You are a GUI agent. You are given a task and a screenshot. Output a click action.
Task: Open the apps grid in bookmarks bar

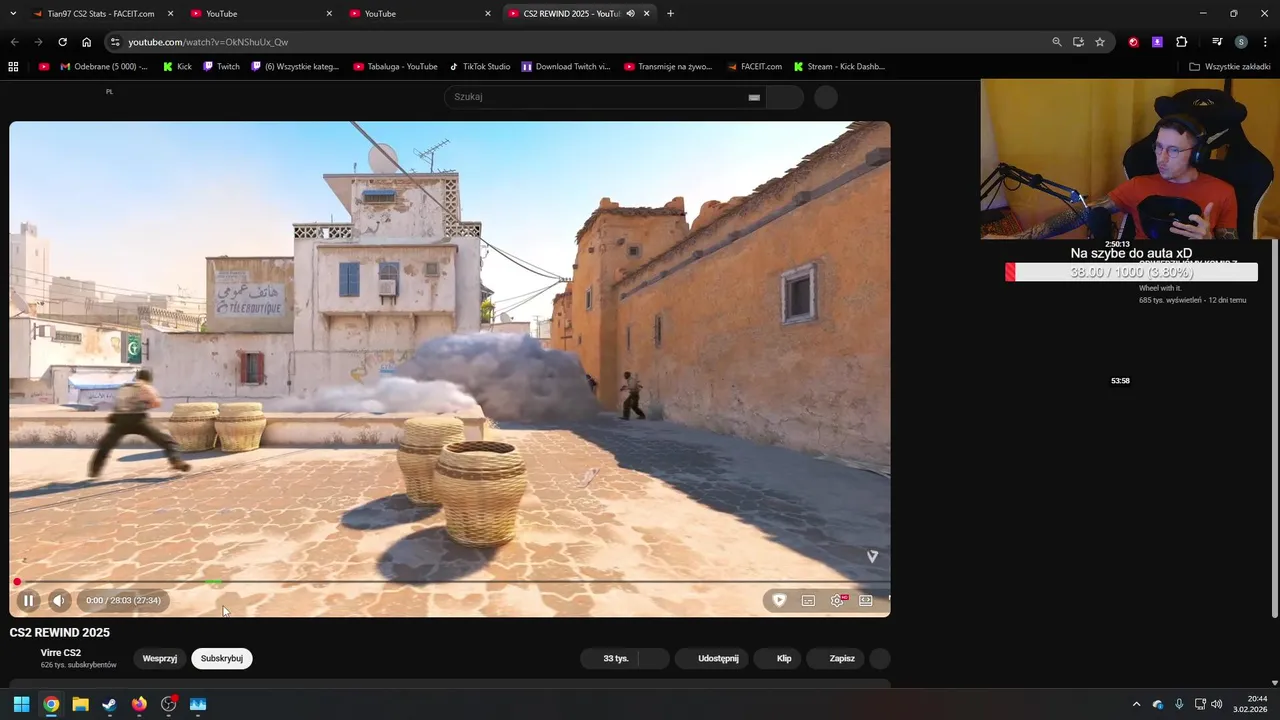[x=13, y=67]
